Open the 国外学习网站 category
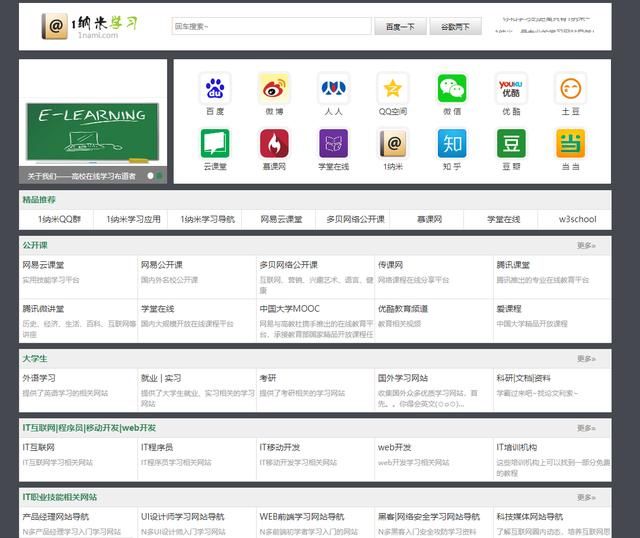Viewport: 640px width, 538px height. (403, 378)
